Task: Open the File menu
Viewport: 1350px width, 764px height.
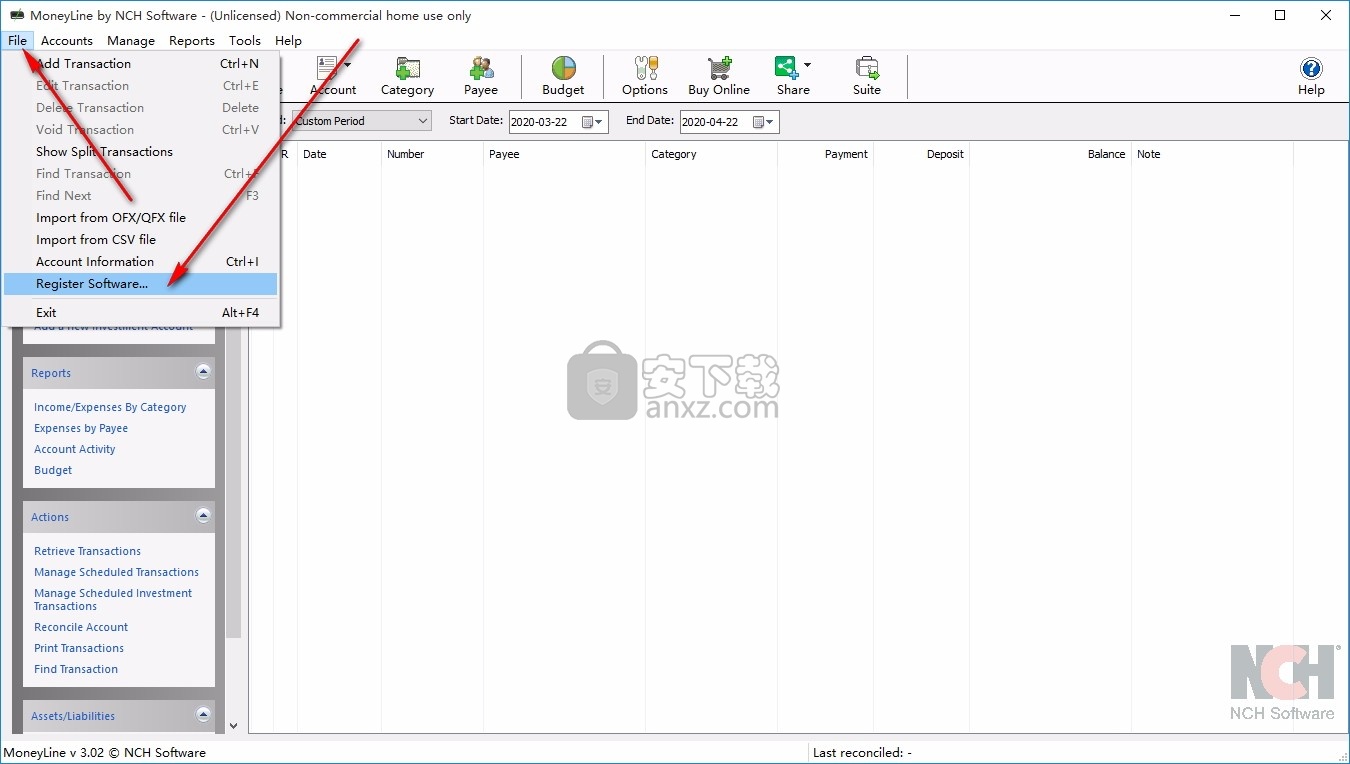Action: (17, 40)
